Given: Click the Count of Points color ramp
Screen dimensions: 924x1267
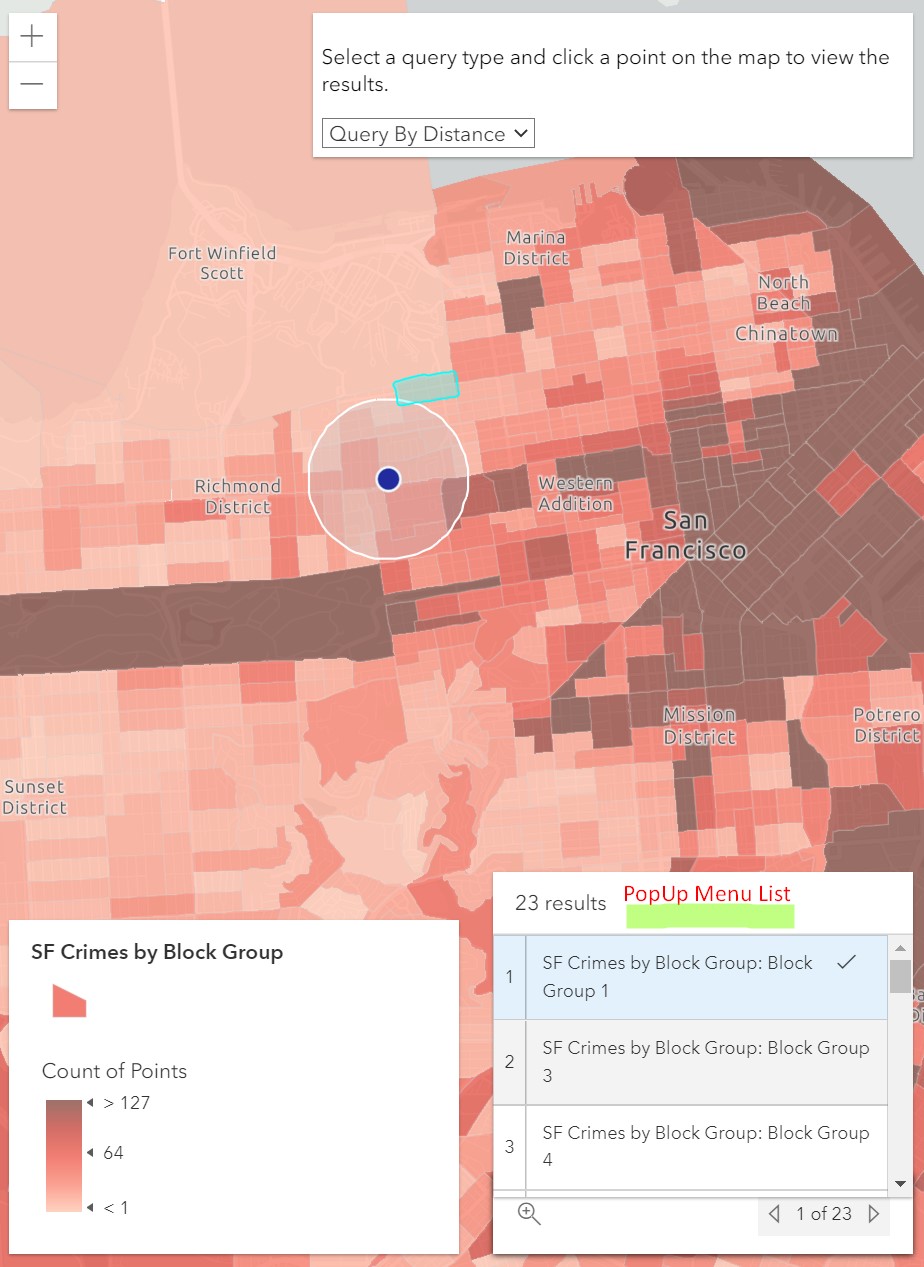Looking at the screenshot, I should (62, 1155).
